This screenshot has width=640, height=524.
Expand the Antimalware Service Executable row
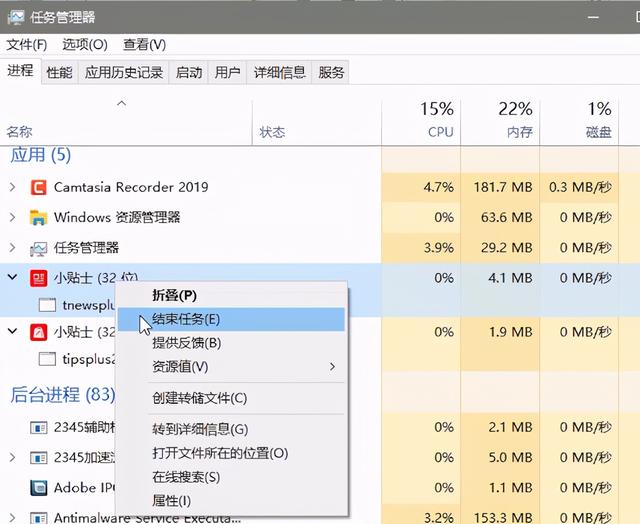[x=12, y=518]
